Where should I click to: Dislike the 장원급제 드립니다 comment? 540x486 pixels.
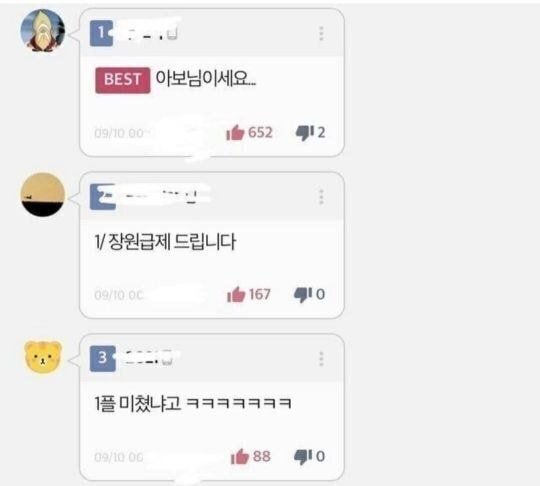(303, 295)
